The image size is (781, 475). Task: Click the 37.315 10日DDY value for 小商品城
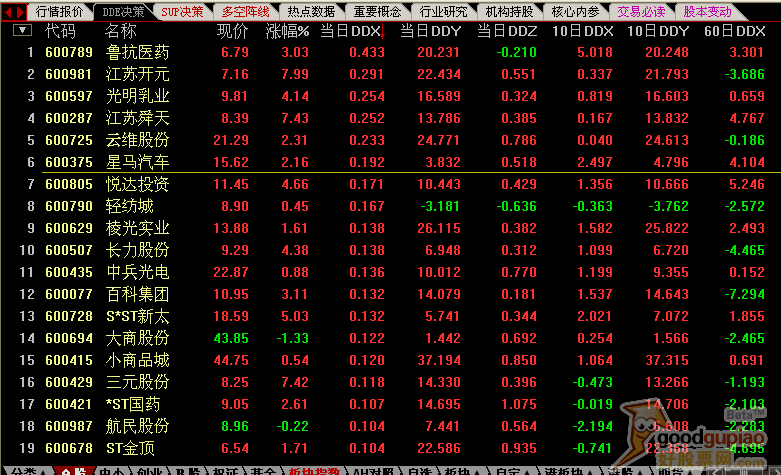coord(667,360)
